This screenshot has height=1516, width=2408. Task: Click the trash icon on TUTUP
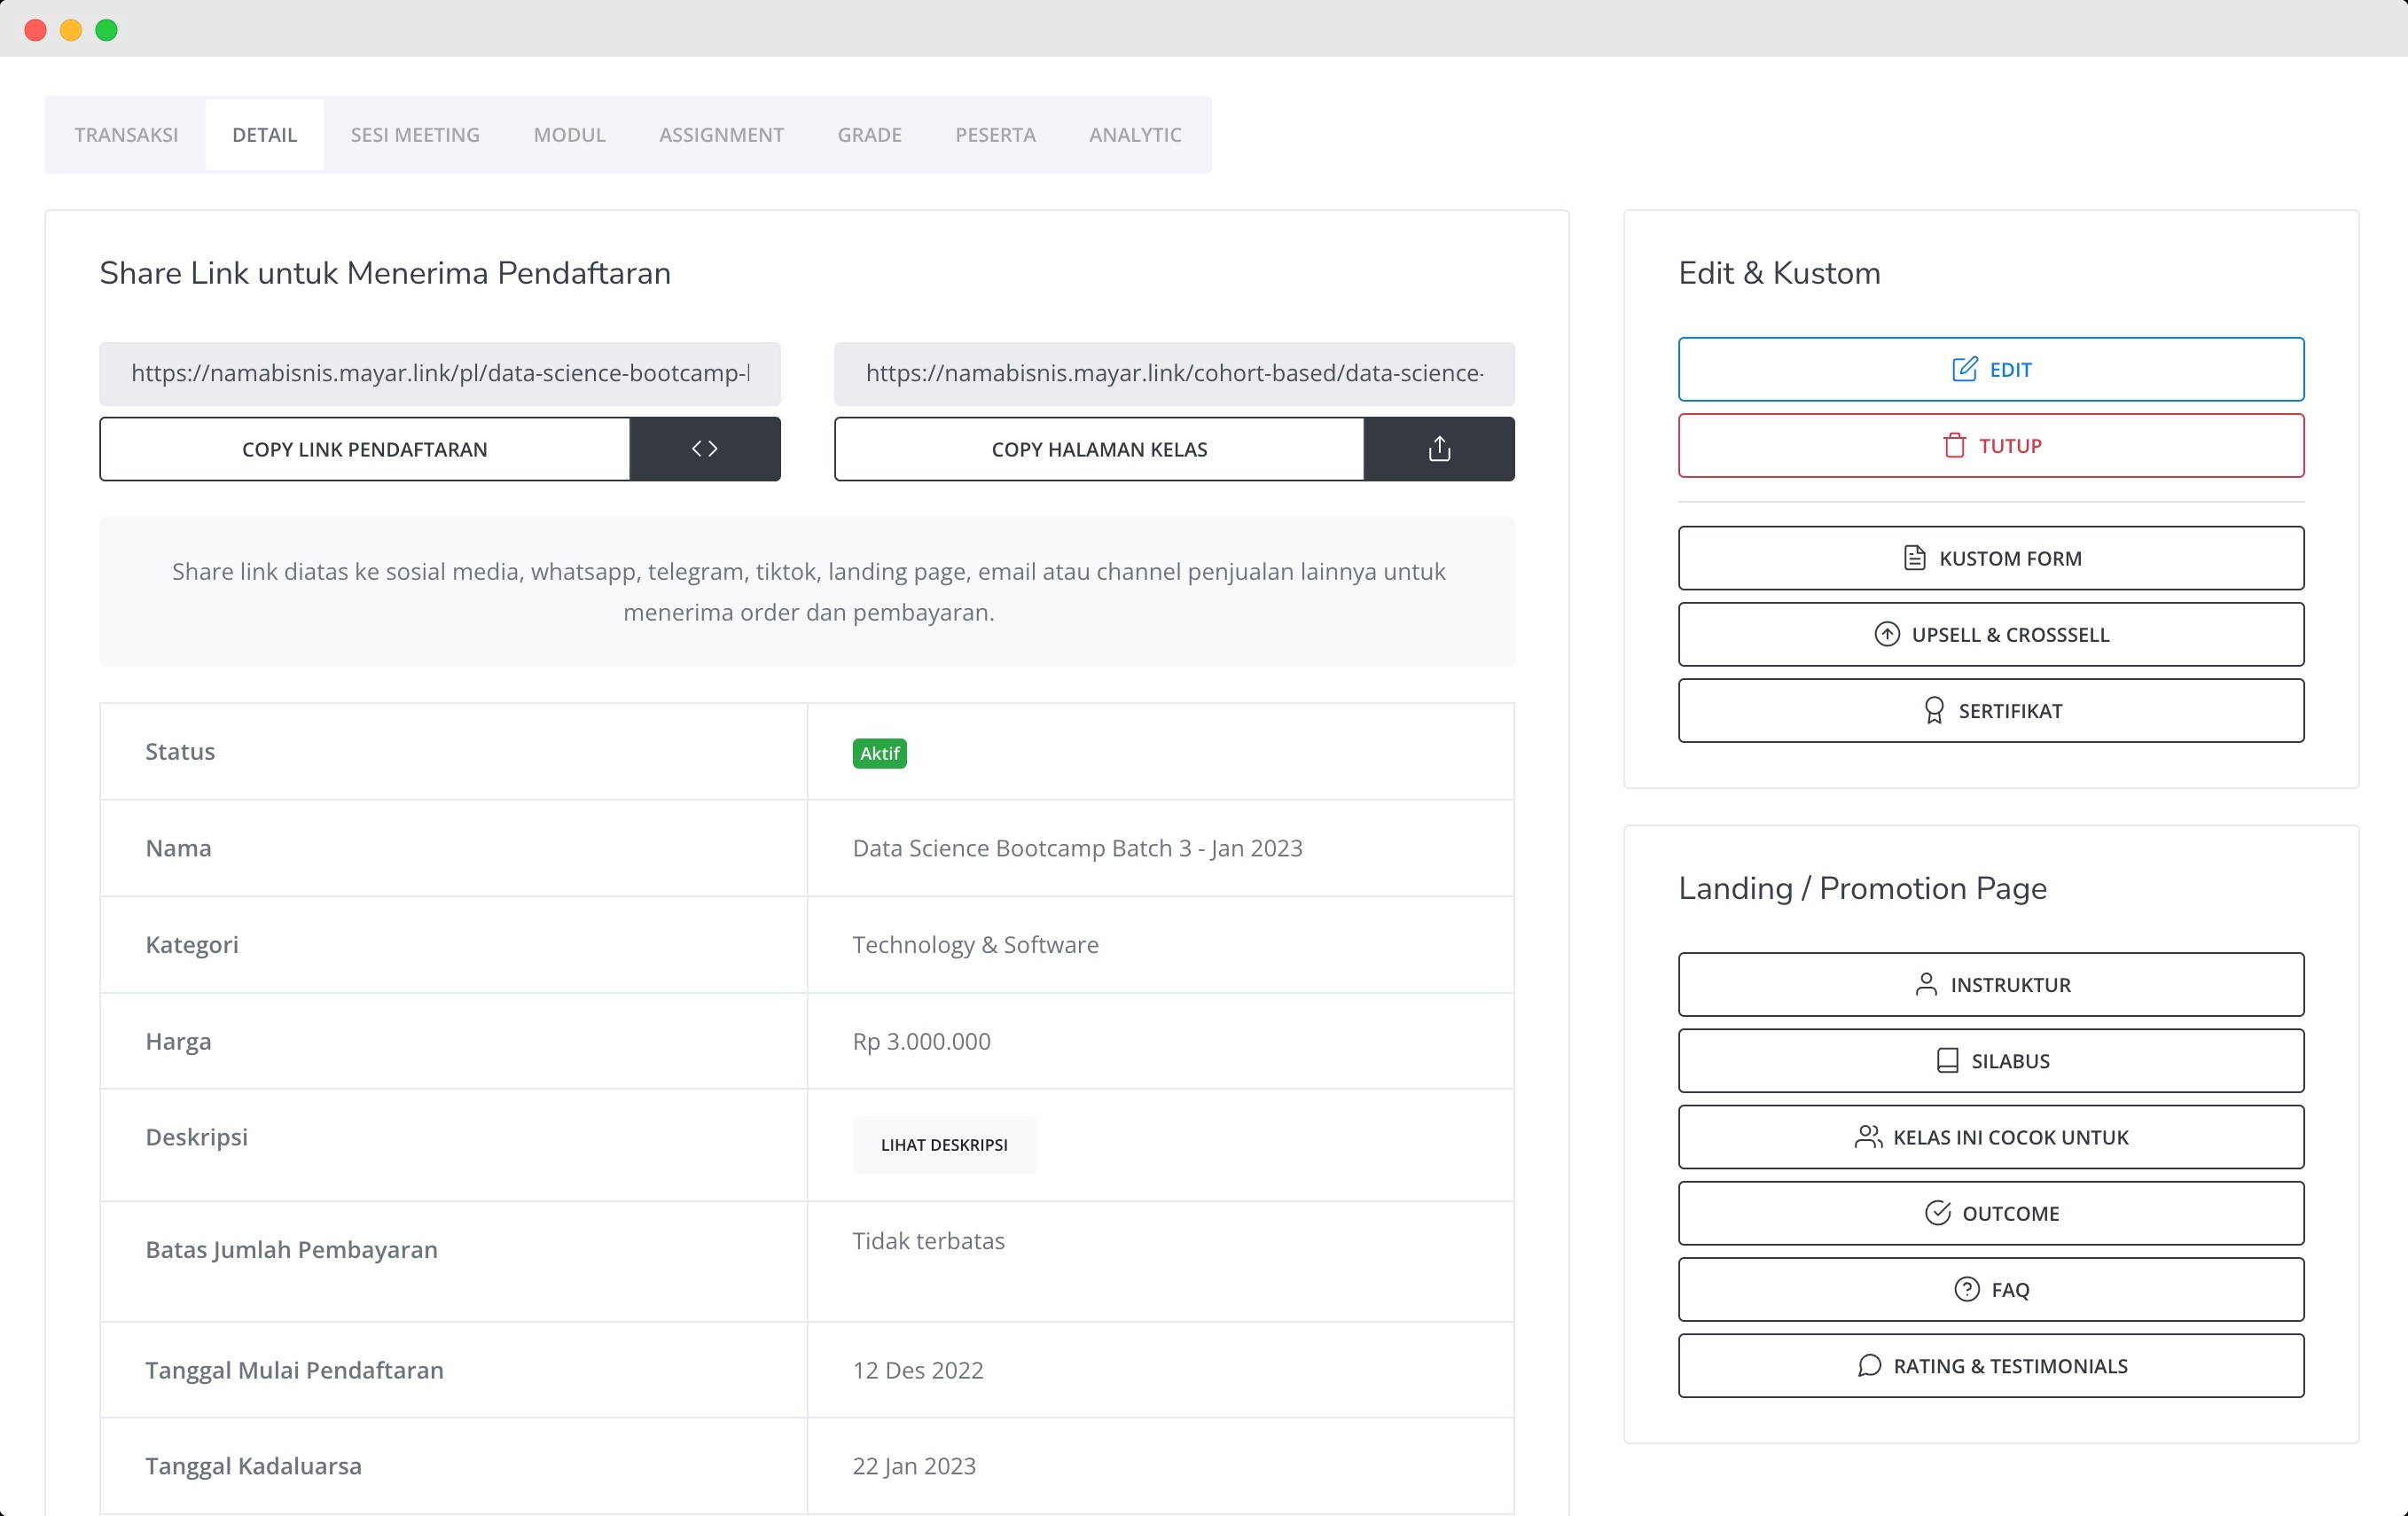1953,446
